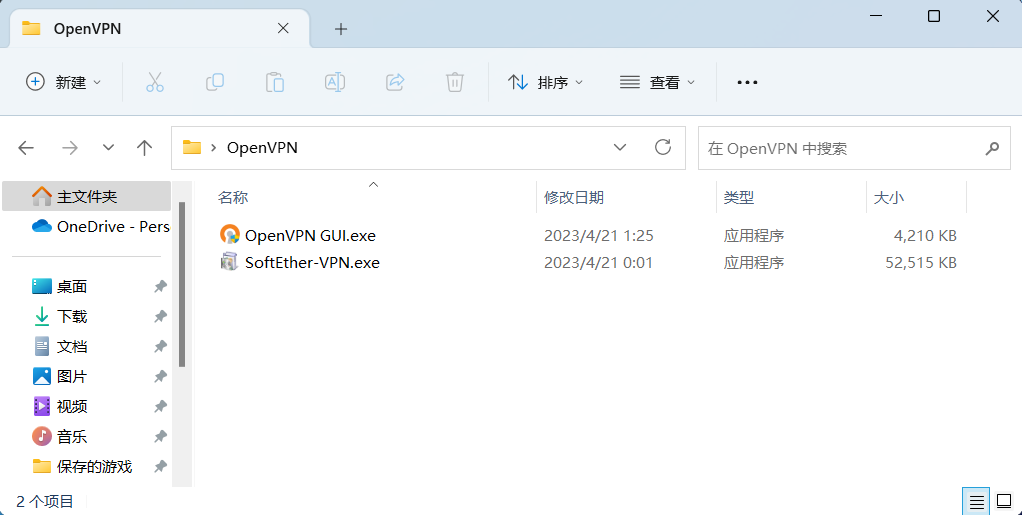Sort by Size (大小) column header
1022x515 pixels.
tap(888, 198)
